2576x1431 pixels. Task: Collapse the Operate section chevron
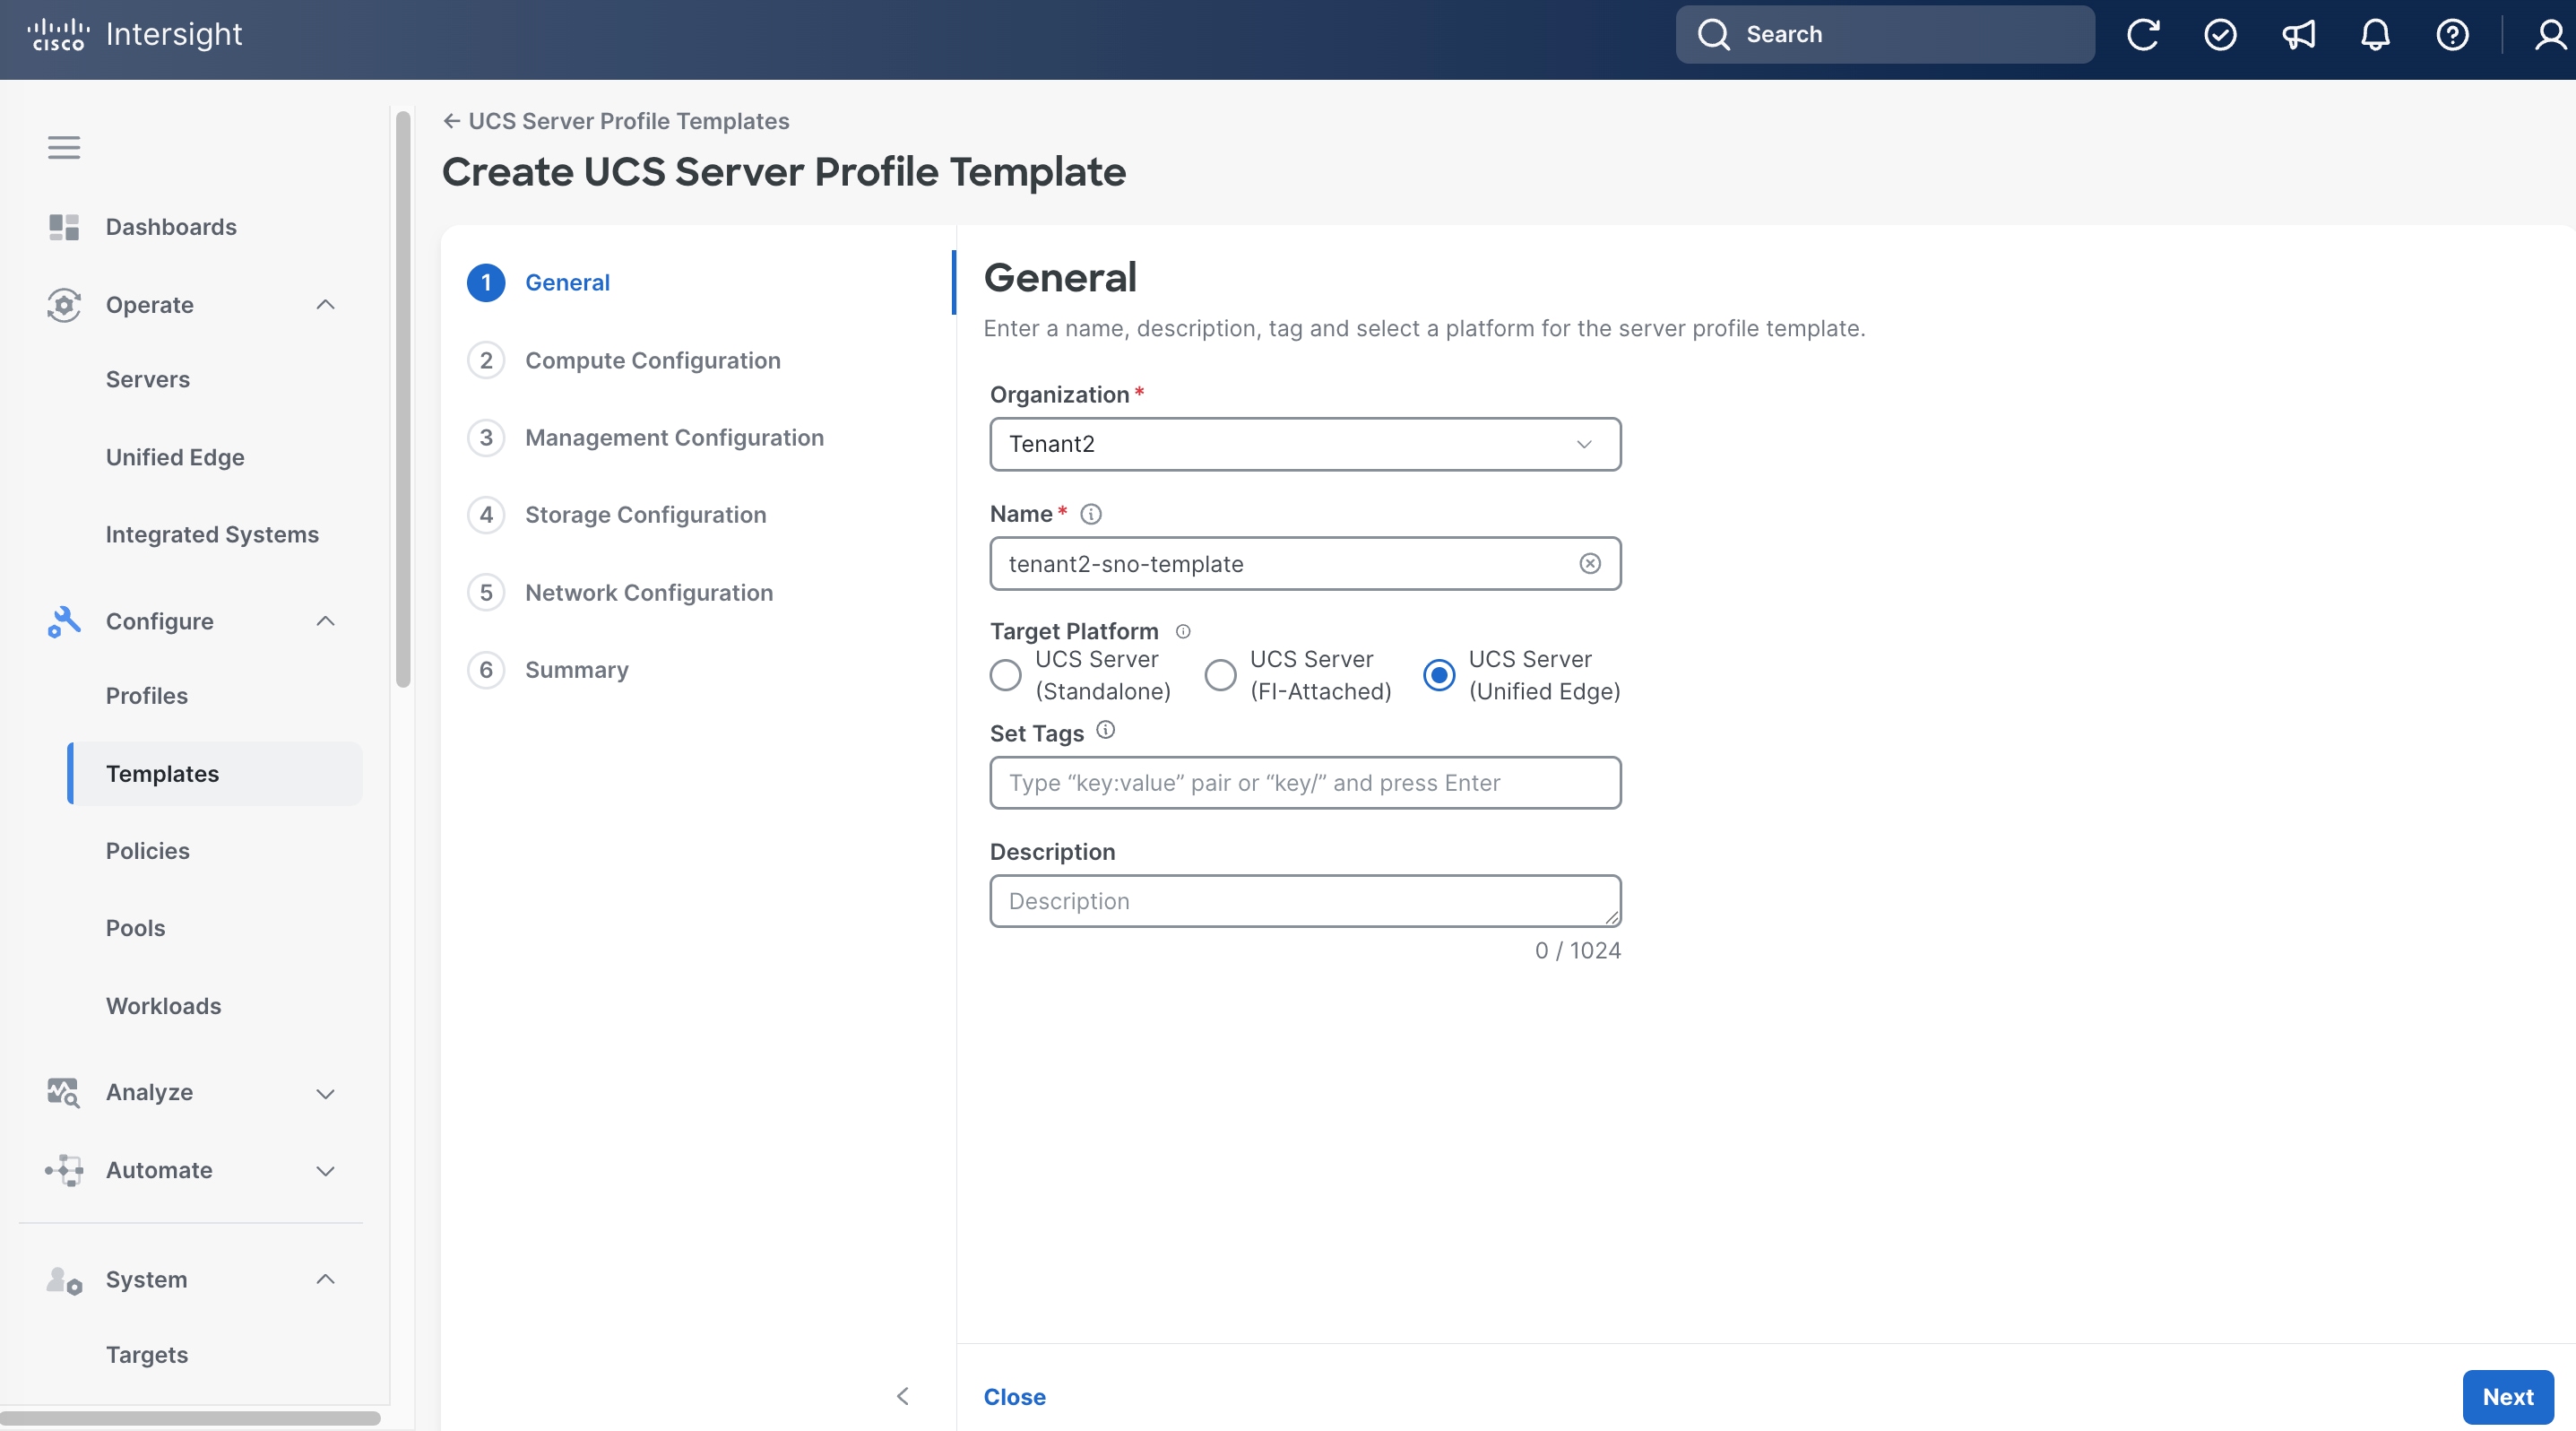pyautogui.click(x=325, y=305)
